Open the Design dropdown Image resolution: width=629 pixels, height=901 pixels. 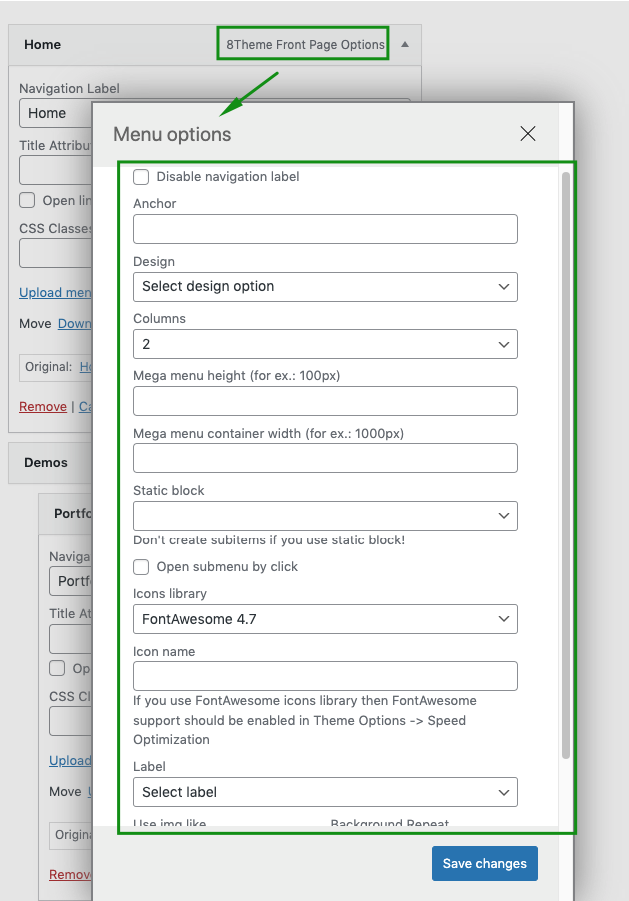pyautogui.click(x=325, y=287)
